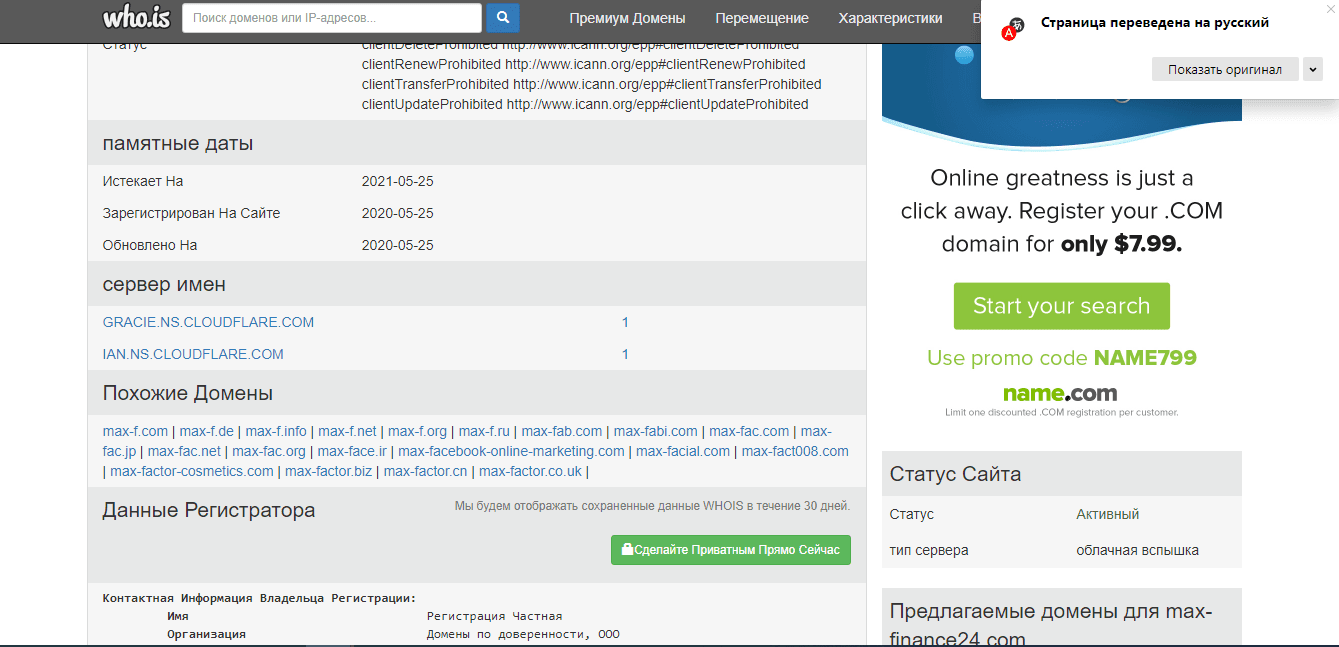Click the name.com logo in advertisement
1339x647 pixels.
pyautogui.click(x=1060, y=393)
